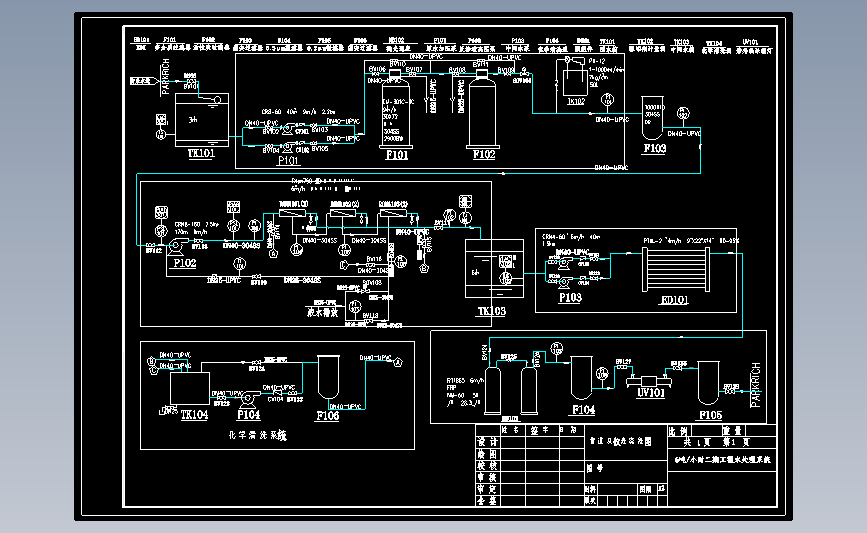Select the 设计 title block cell
The height and width of the screenshot is (533, 867).
click(487, 442)
